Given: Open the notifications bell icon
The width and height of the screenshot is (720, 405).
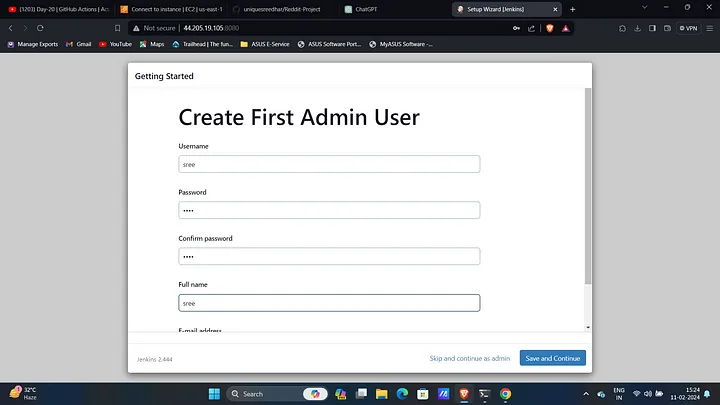Looking at the screenshot, I should point(707,394).
